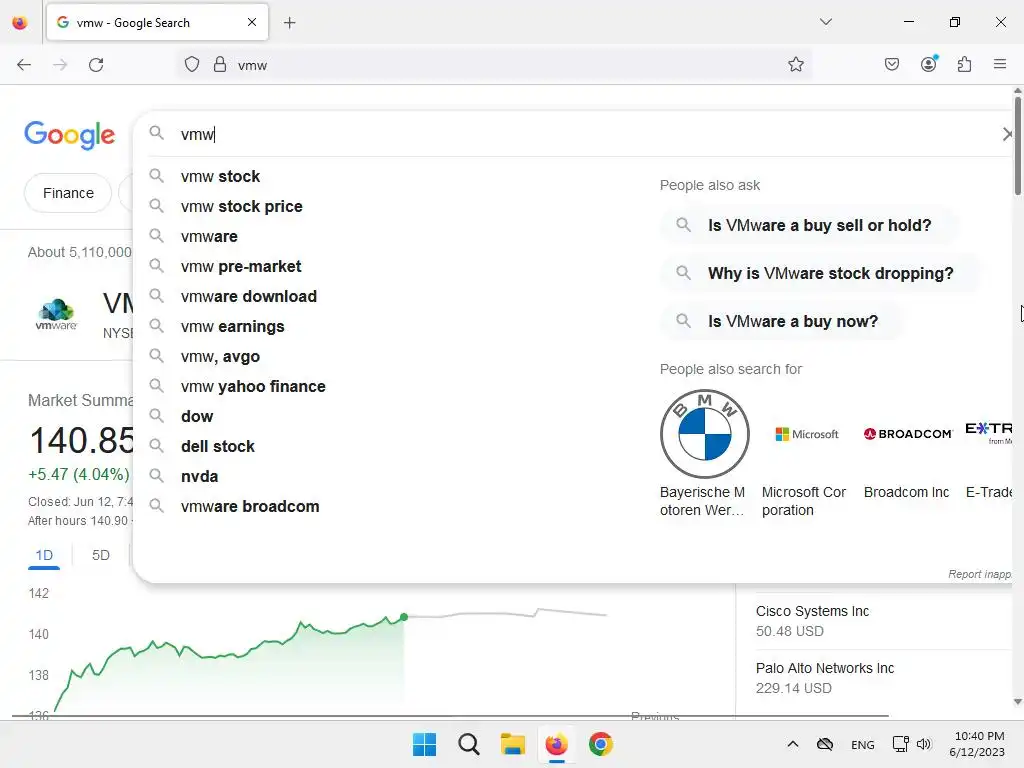Select suggestion vmw, avgo
This screenshot has height=768, width=1024.
[x=220, y=357]
